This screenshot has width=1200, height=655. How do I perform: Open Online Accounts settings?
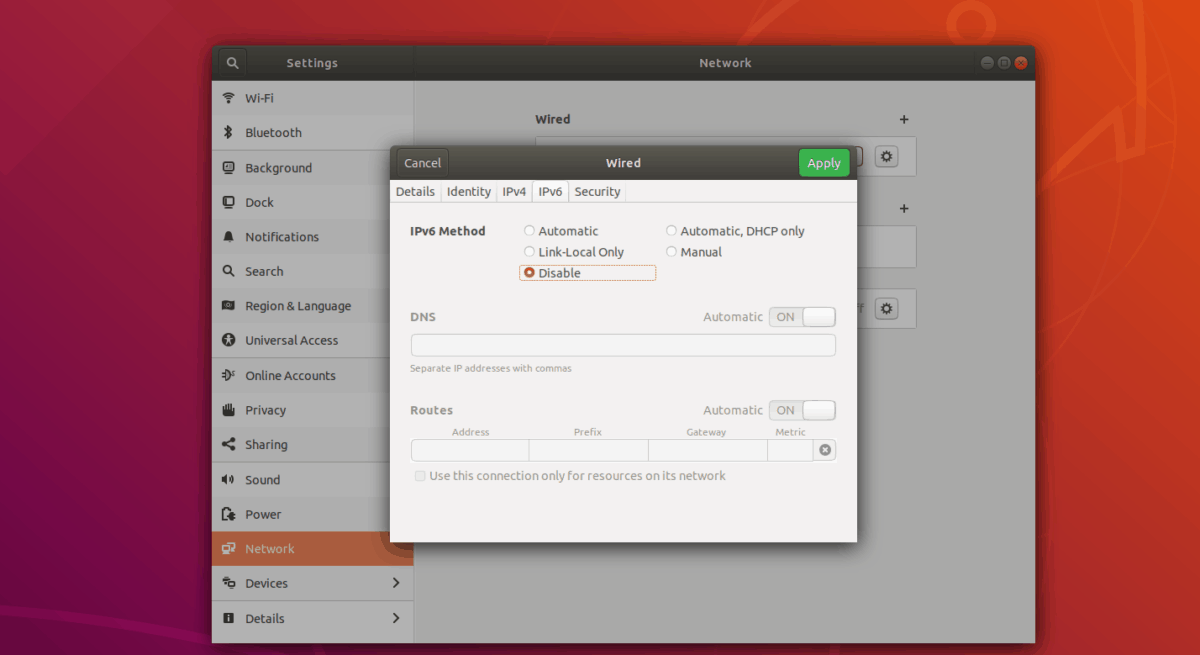pyautogui.click(x=289, y=375)
